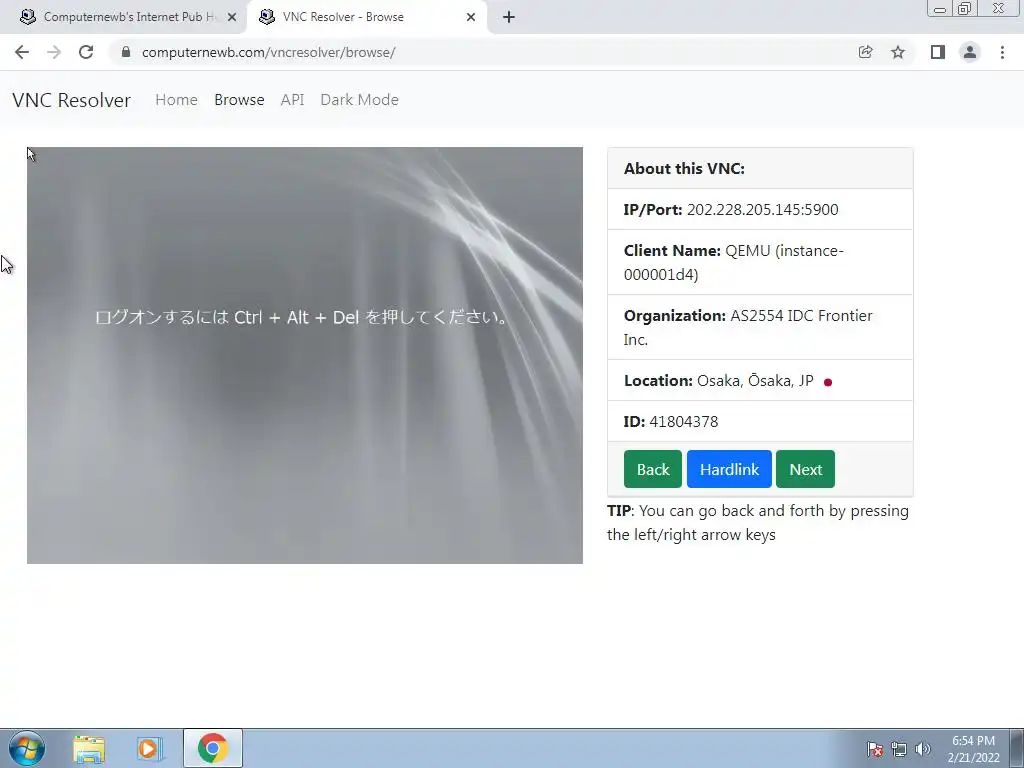1024x768 pixels.
Task: Click the Organization AS2554 IDC Frontier text
Action: [x=748, y=327]
